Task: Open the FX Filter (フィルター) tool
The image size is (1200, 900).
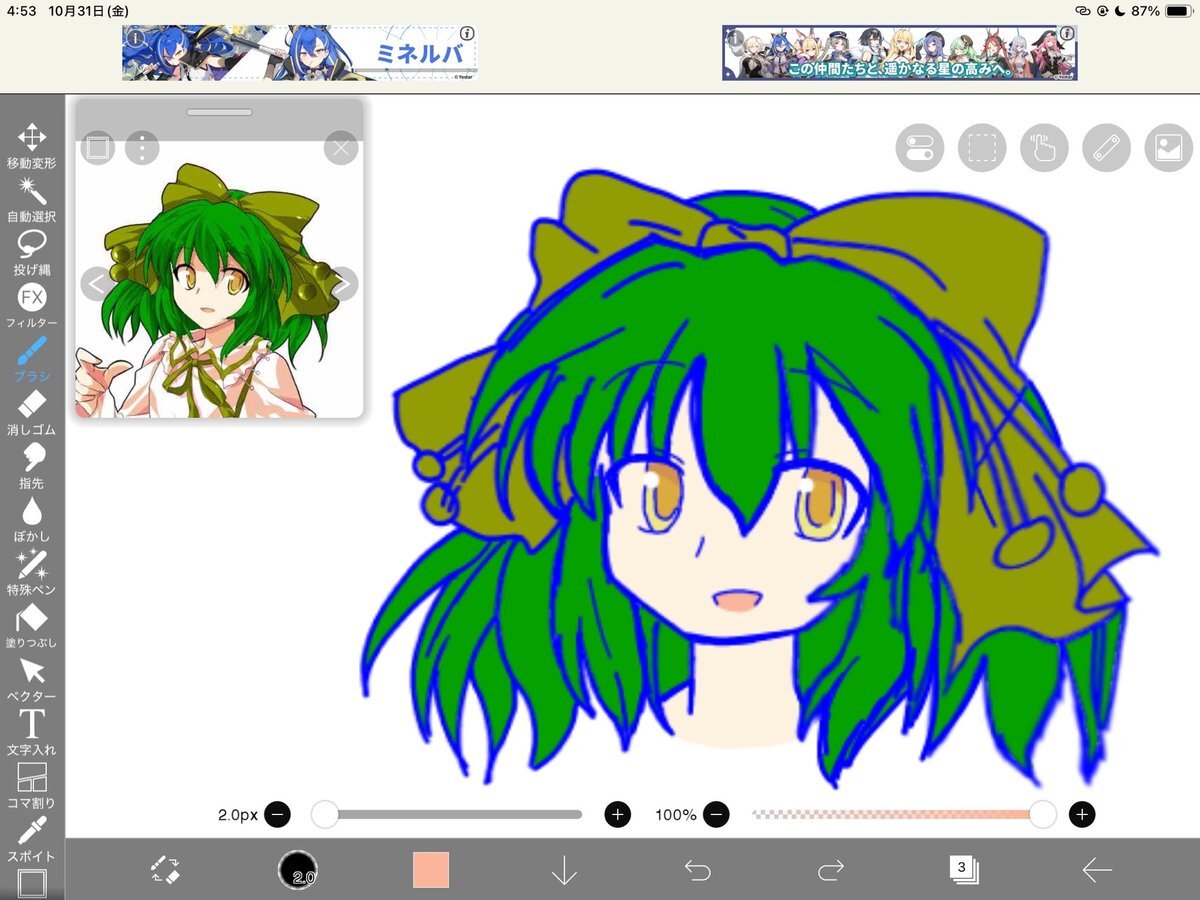Action: tap(32, 306)
